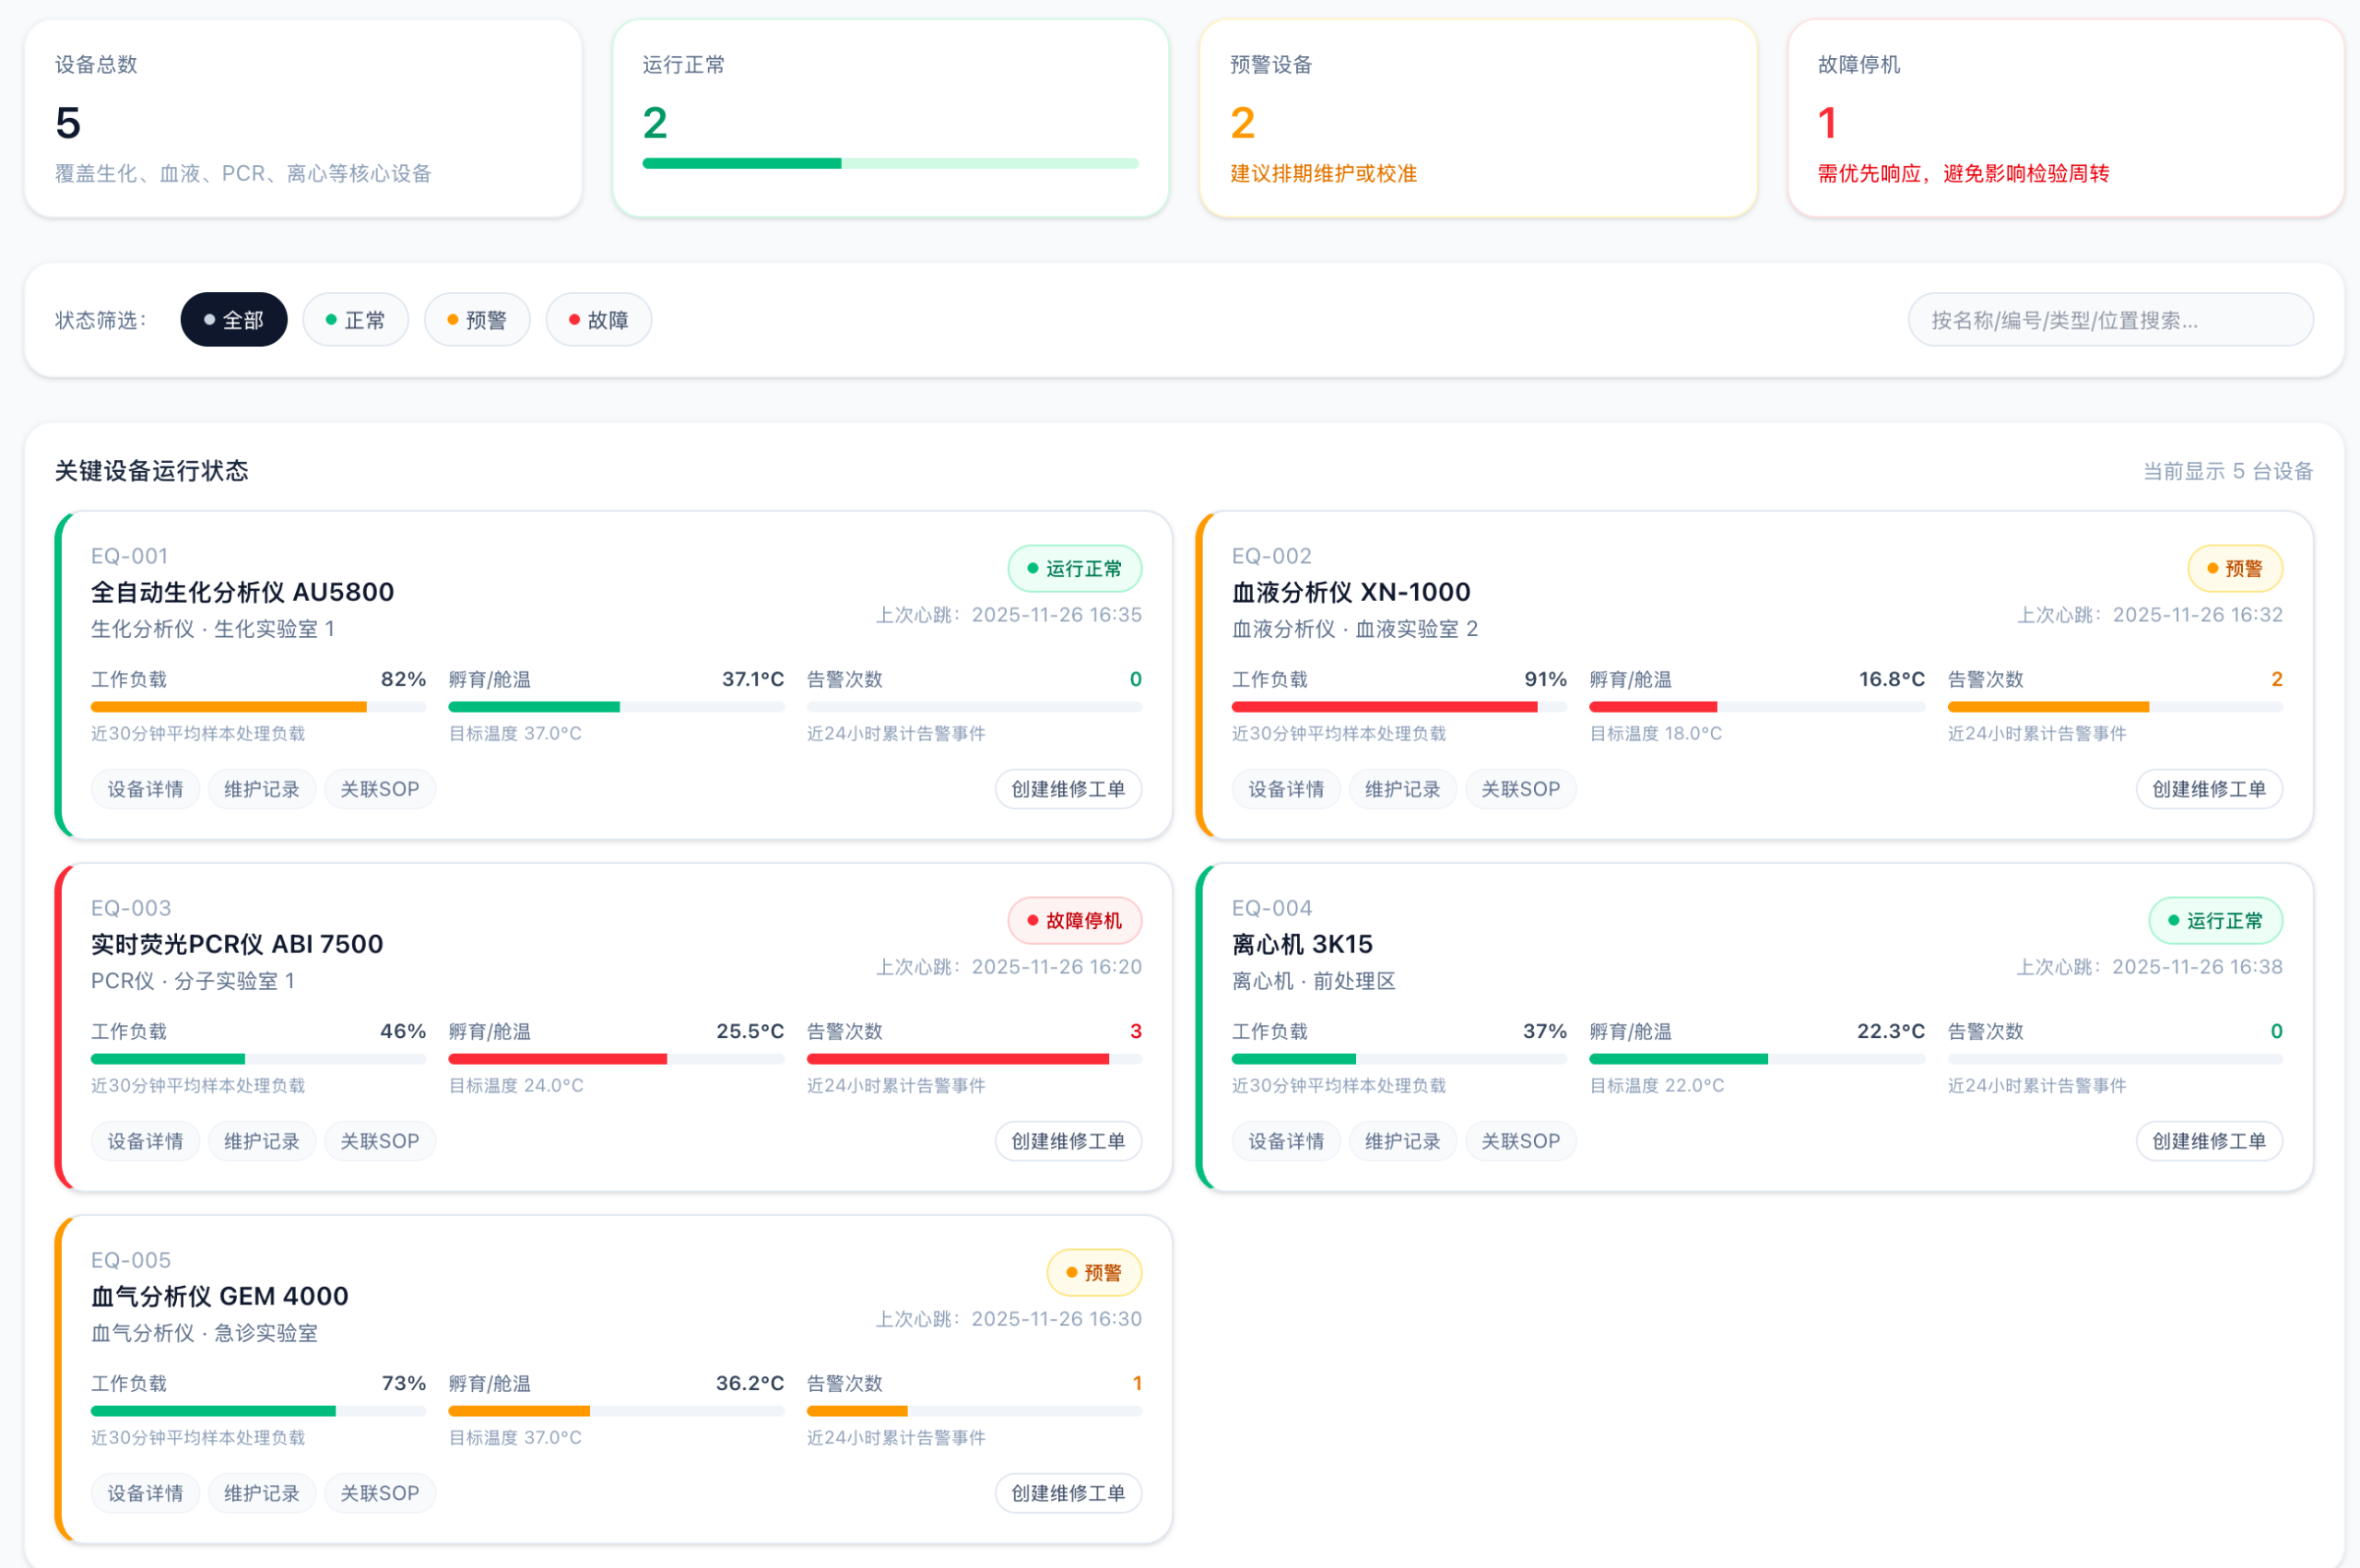Open 设备详情 for GEM 4000
The width and height of the screenshot is (2360, 1568).
coord(145,1493)
